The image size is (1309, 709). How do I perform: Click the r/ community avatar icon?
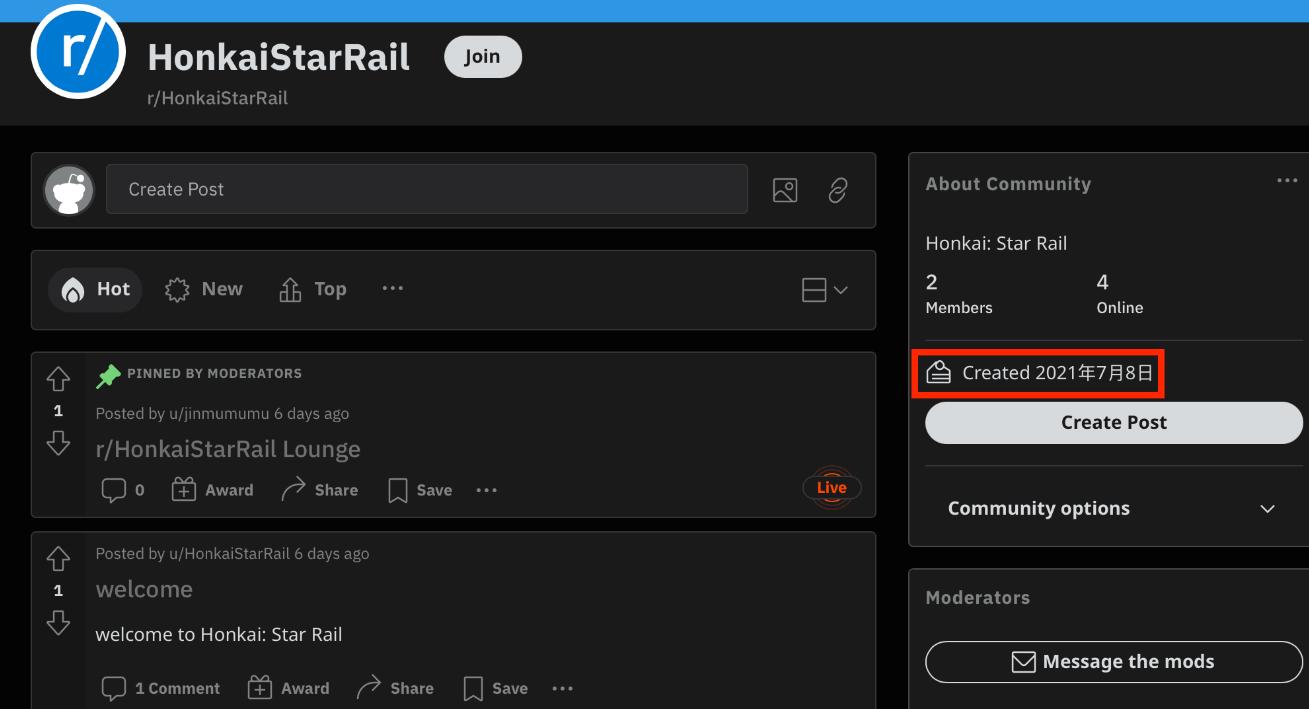point(78,51)
